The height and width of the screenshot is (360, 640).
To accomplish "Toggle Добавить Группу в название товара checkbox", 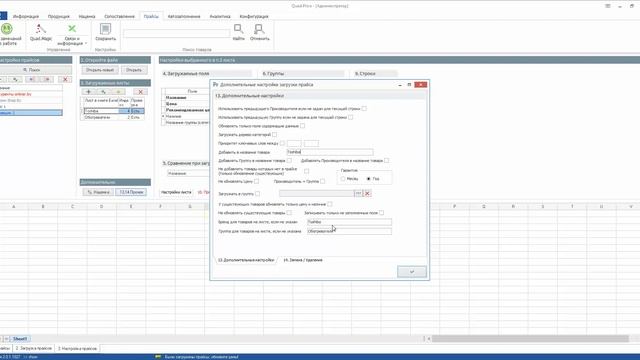I will pyautogui.click(x=289, y=160).
